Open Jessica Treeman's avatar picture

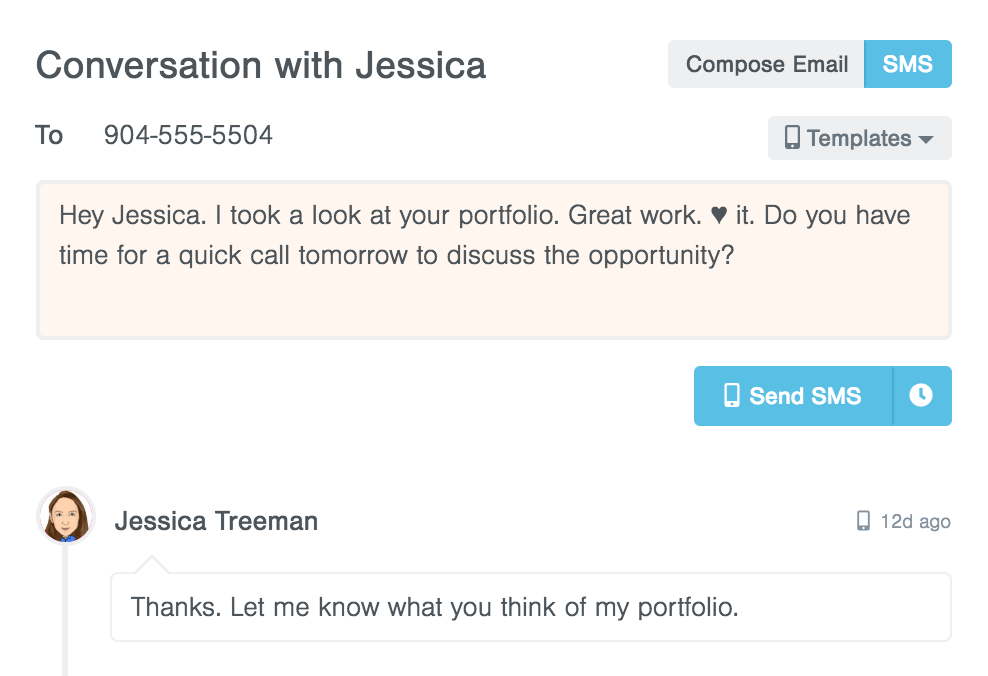(66, 516)
